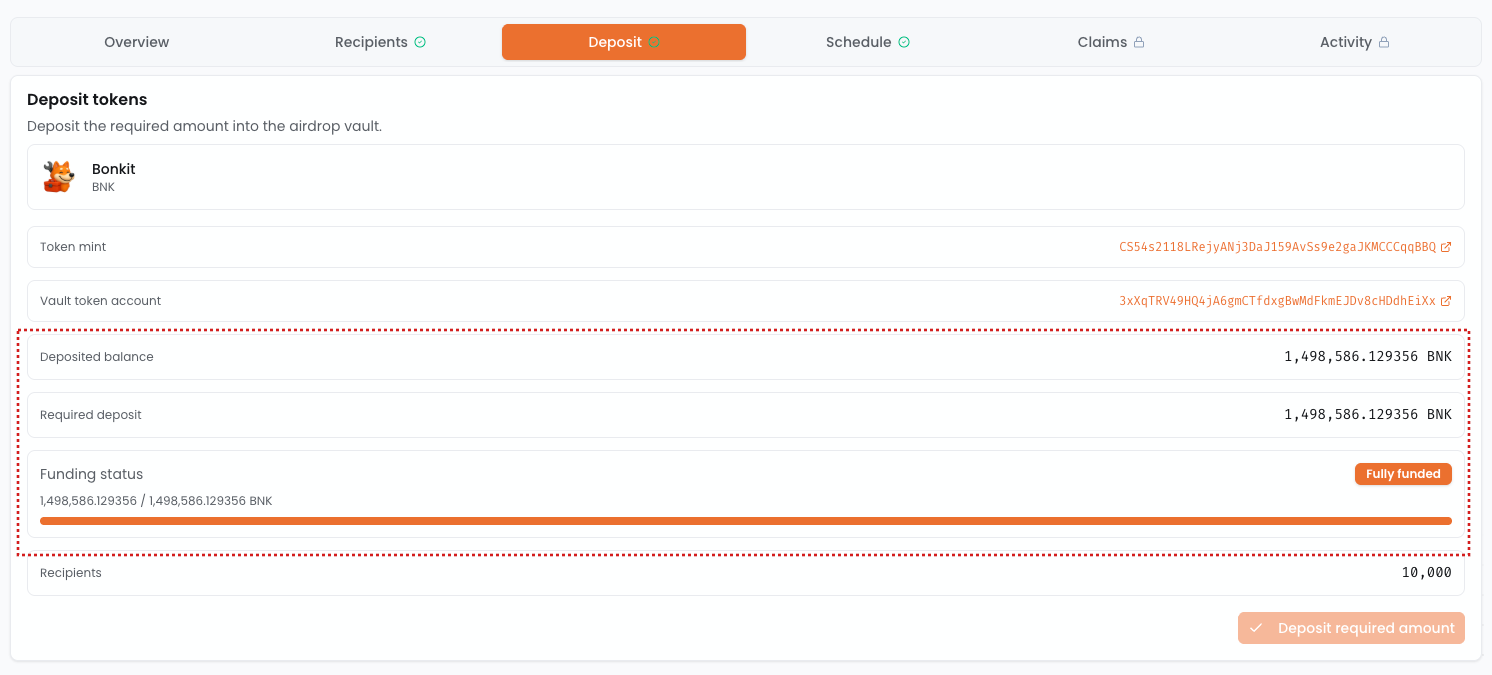Image resolution: width=1492 pixels, height=675 pixels.
Task: Click the check icon on the Deposit tab
Action: point(654,42)
